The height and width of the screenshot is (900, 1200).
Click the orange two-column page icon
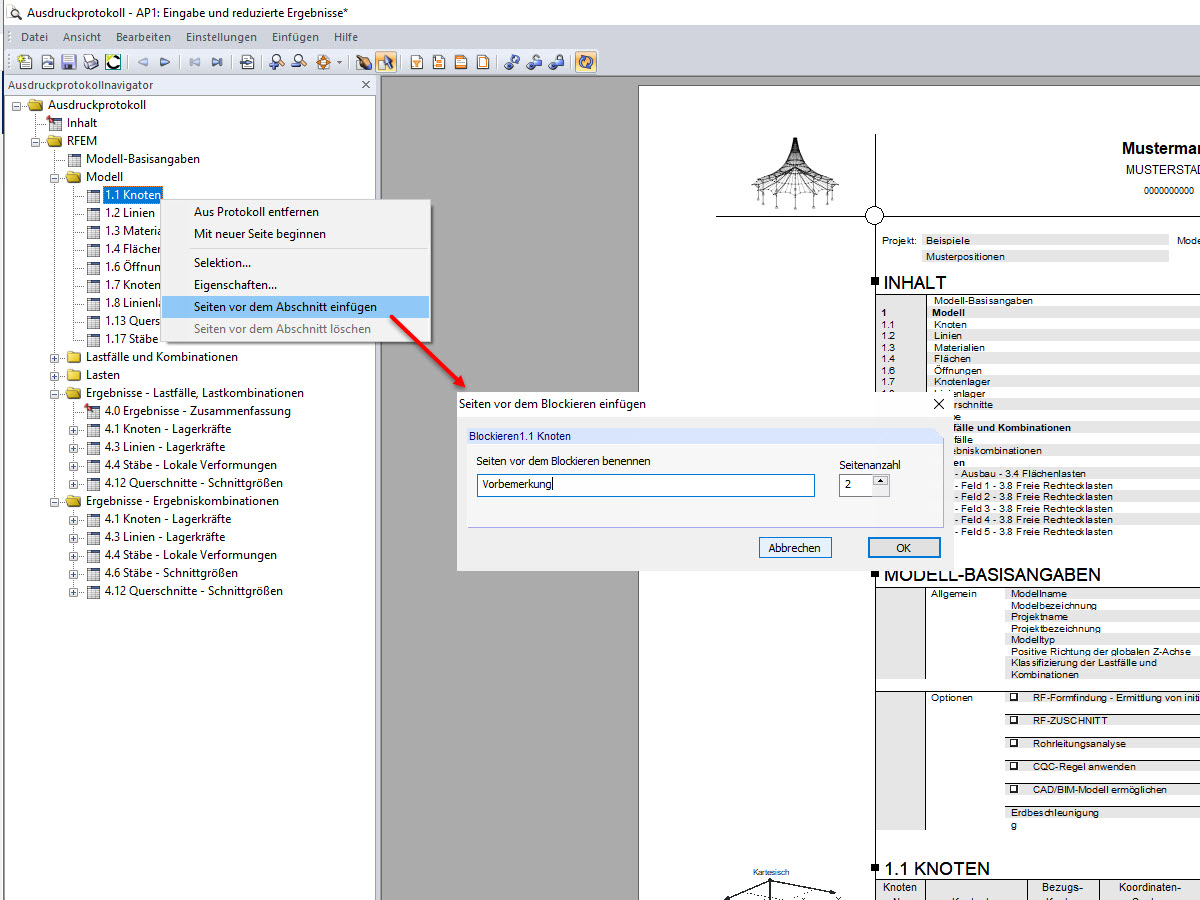click(439, 62)
